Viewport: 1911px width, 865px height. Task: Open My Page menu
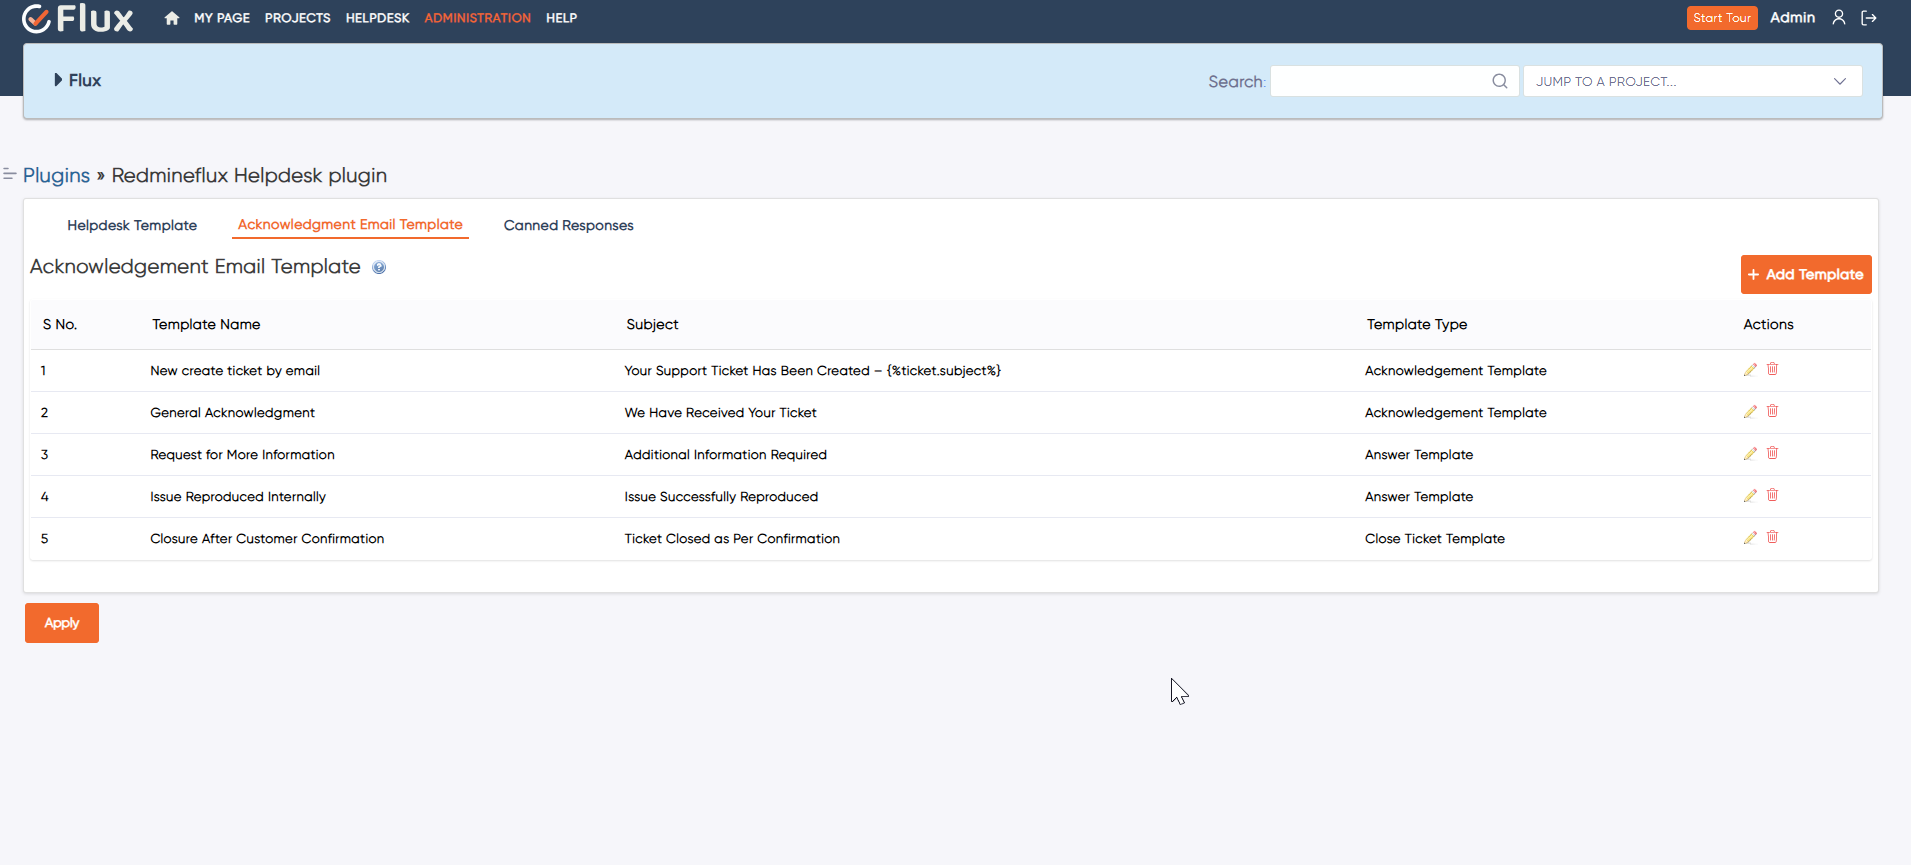click(222, 18)
